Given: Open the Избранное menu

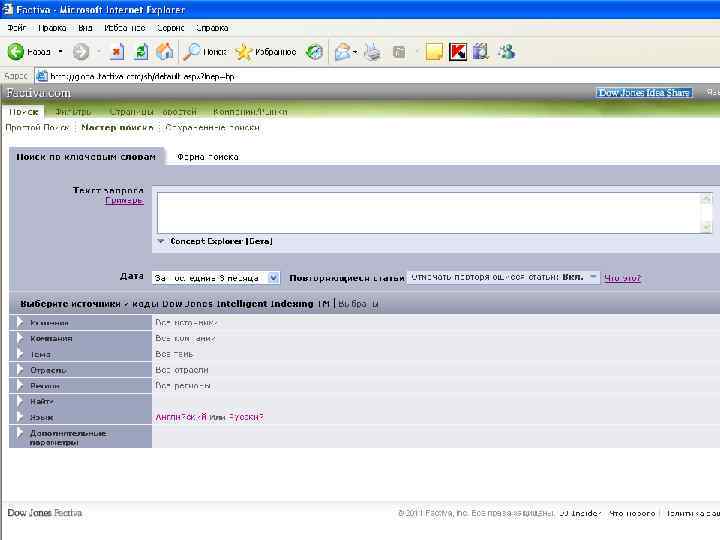Looking at the screenshot, I should coord(124,28).
